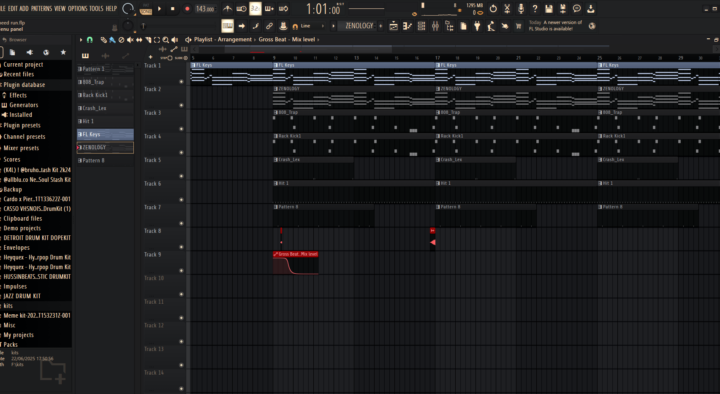Open the Line snap setting dropdown
This screenshot has height=394, width=720.
309,26
